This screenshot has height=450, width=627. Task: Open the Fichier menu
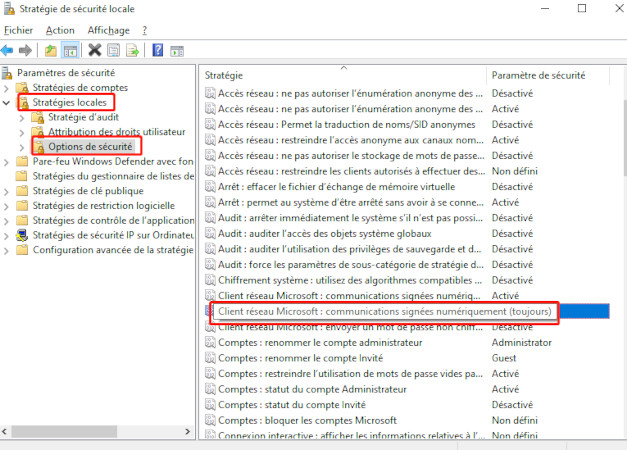coord(18,30)
